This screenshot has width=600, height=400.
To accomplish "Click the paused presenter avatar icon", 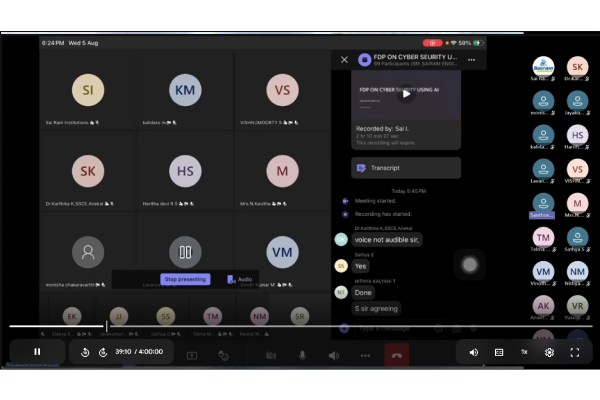I will tap(185, 252).
